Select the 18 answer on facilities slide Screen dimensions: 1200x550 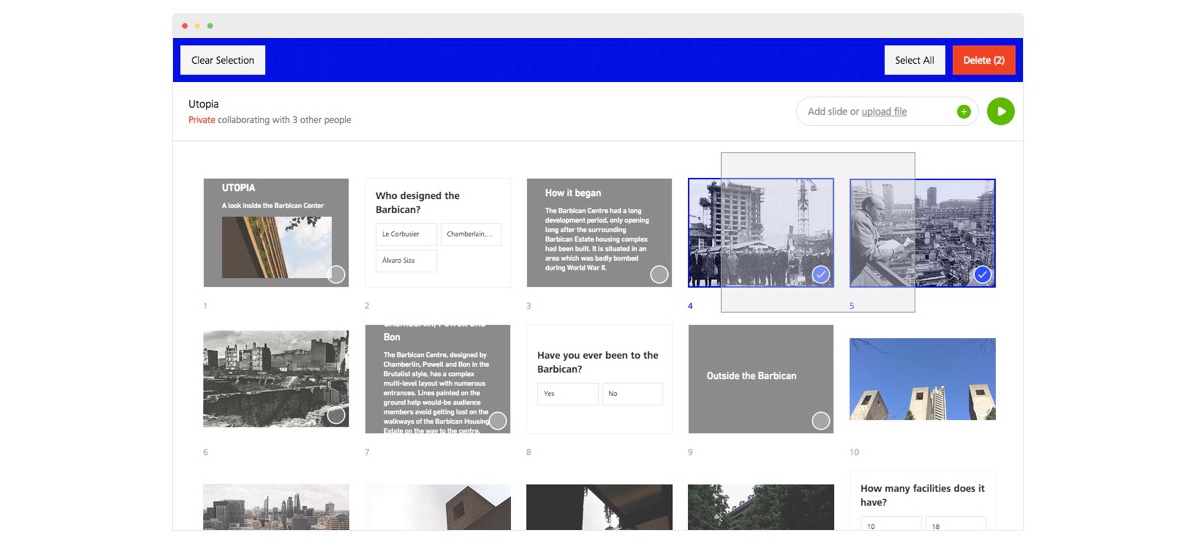[x=955, y=524]
